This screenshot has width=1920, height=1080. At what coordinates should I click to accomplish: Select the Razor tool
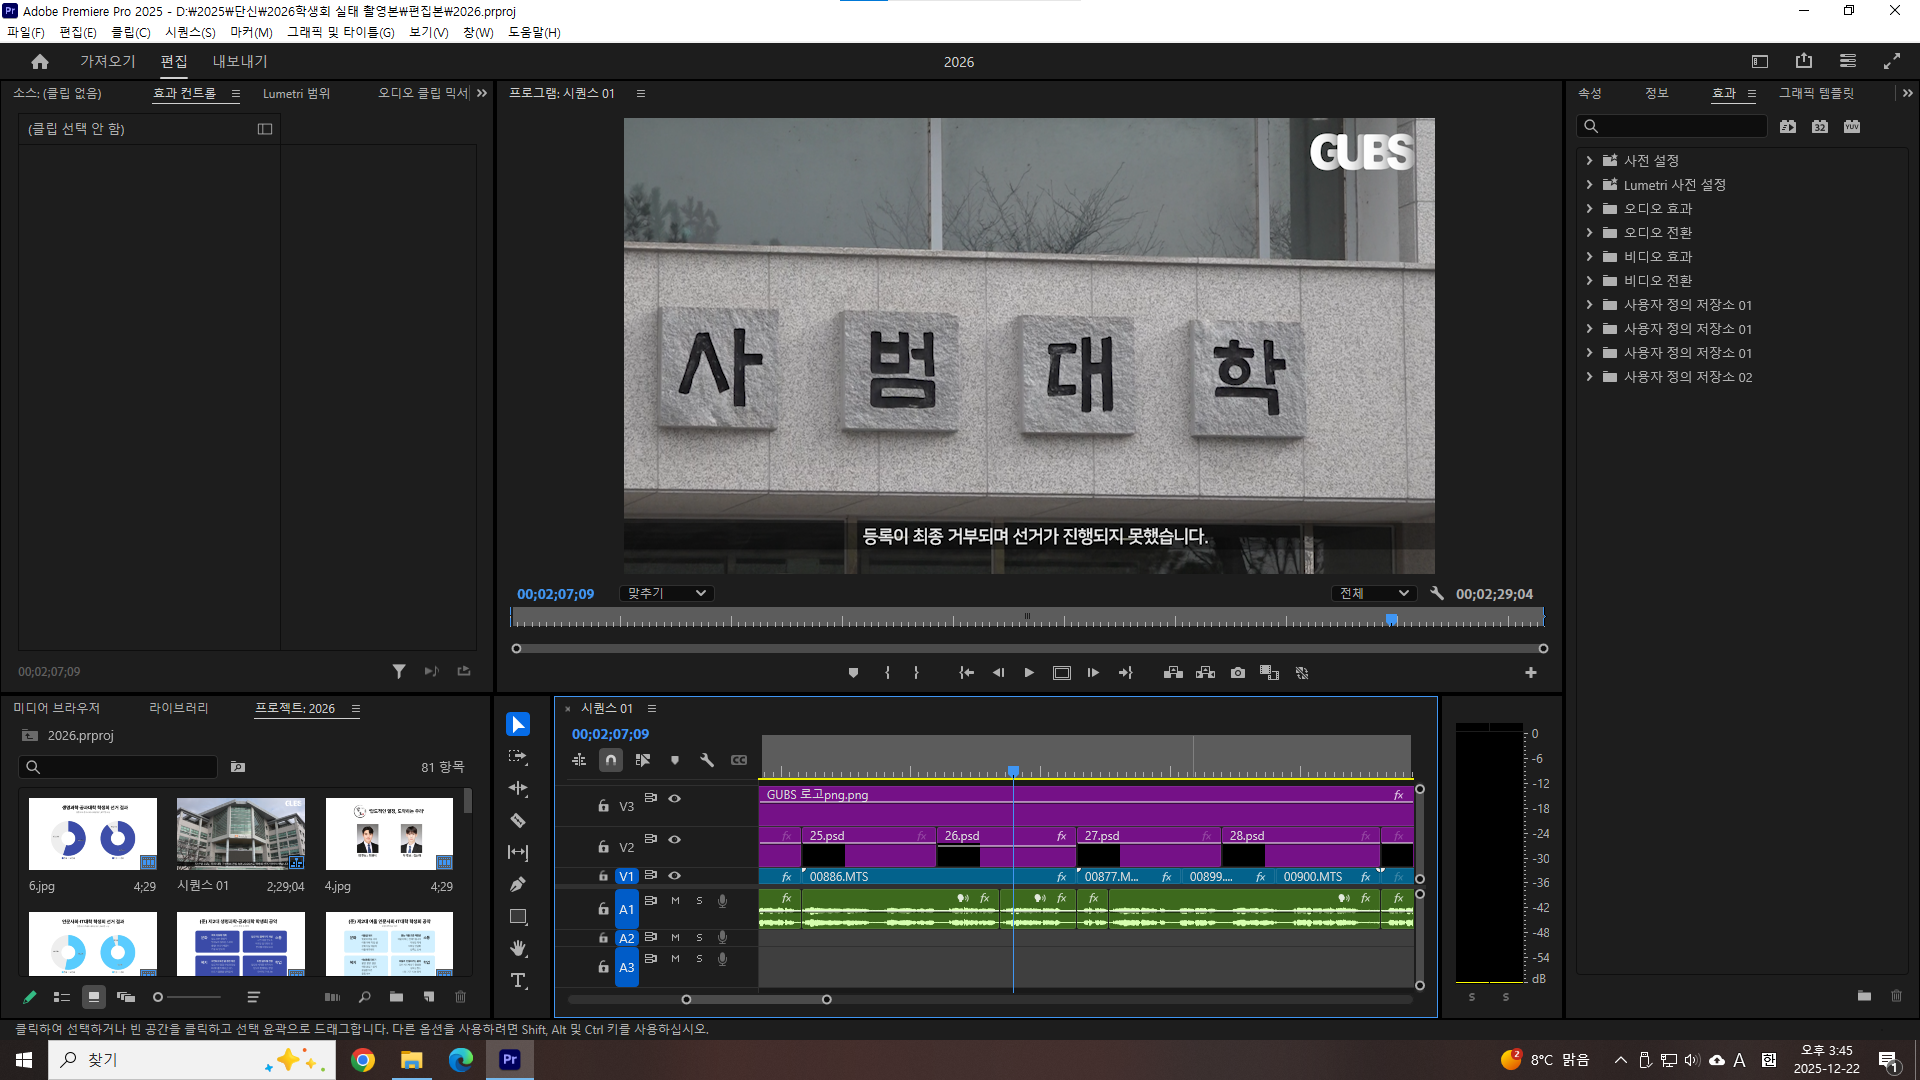(518, 821)
